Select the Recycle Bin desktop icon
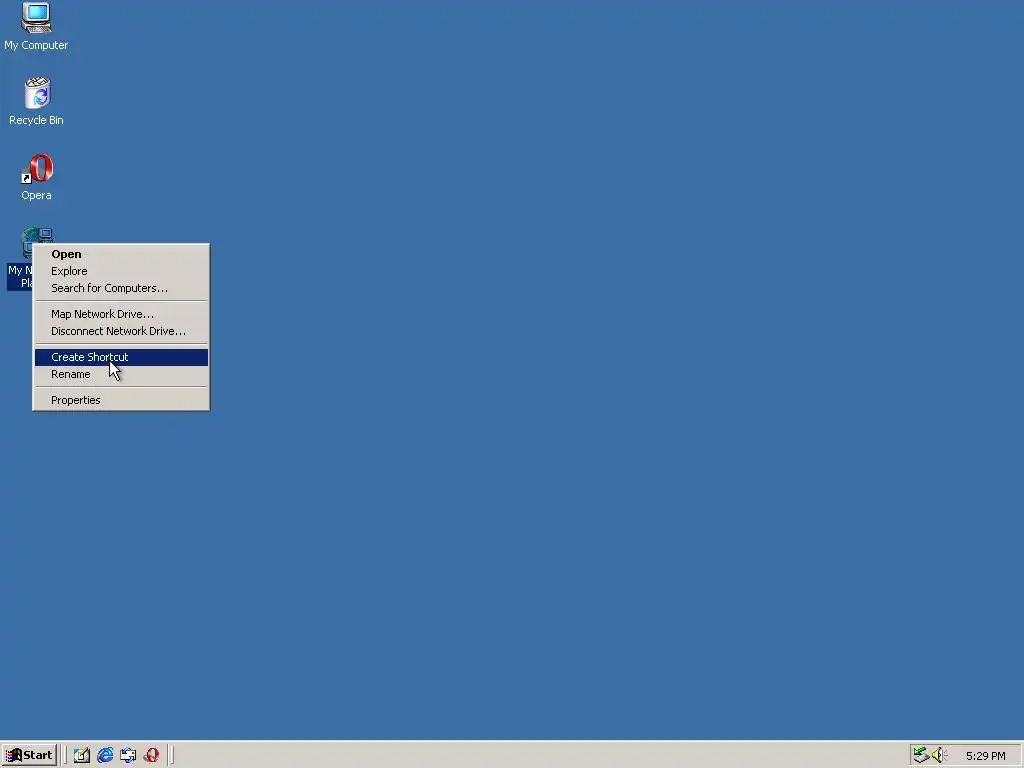1024x768 pixels. [37, 101]
